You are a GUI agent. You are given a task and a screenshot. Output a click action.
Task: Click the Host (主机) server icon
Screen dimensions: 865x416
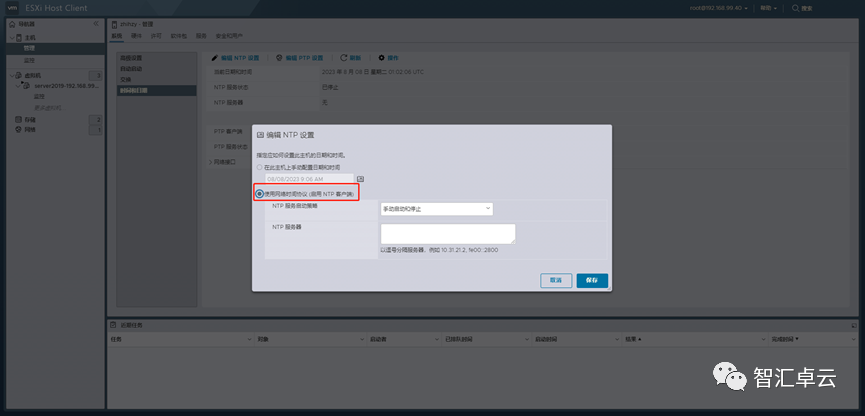[x=19, y=38]
